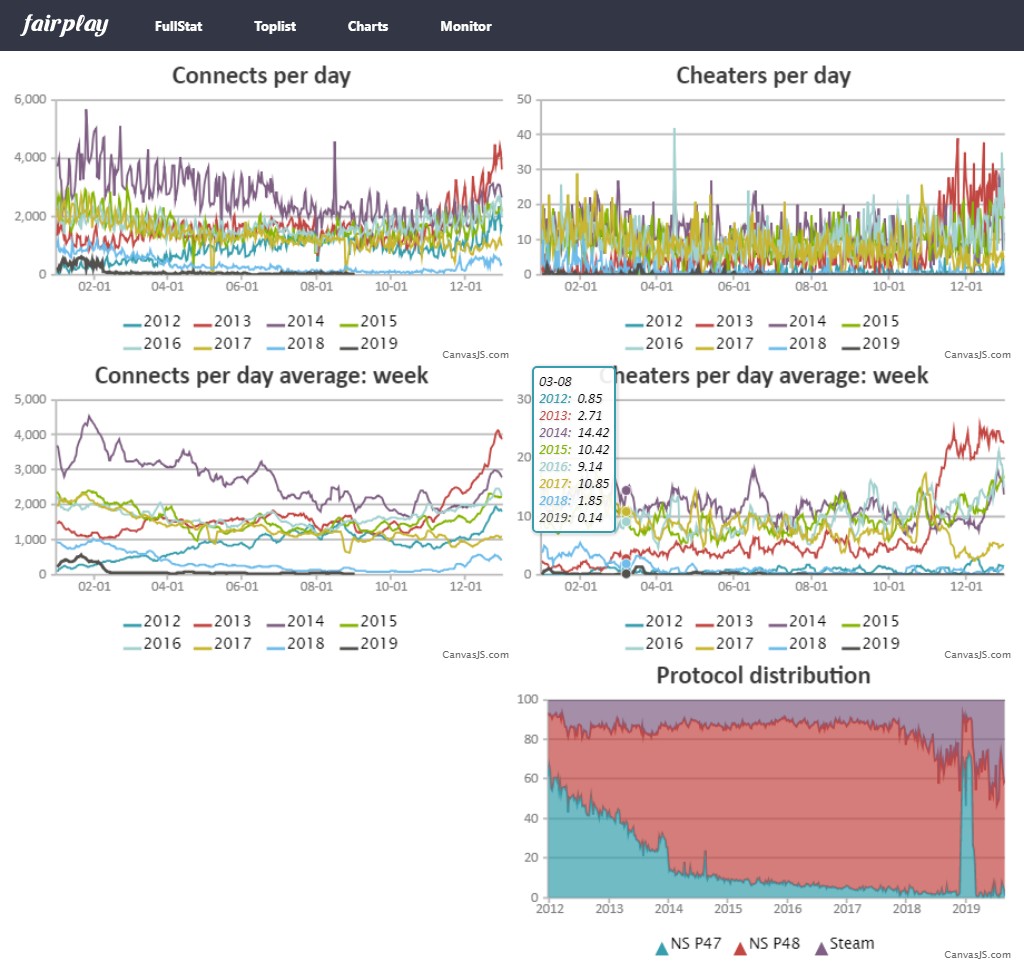Toggle NS P48 series in Protocol distribution legend
The height and width of the screenshot is (971, 1024).
coord(769,943)
